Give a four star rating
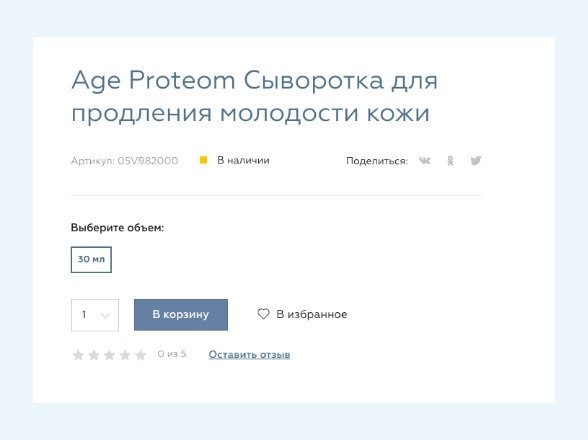Screen dimensions: 588x440 coord(125,355)
